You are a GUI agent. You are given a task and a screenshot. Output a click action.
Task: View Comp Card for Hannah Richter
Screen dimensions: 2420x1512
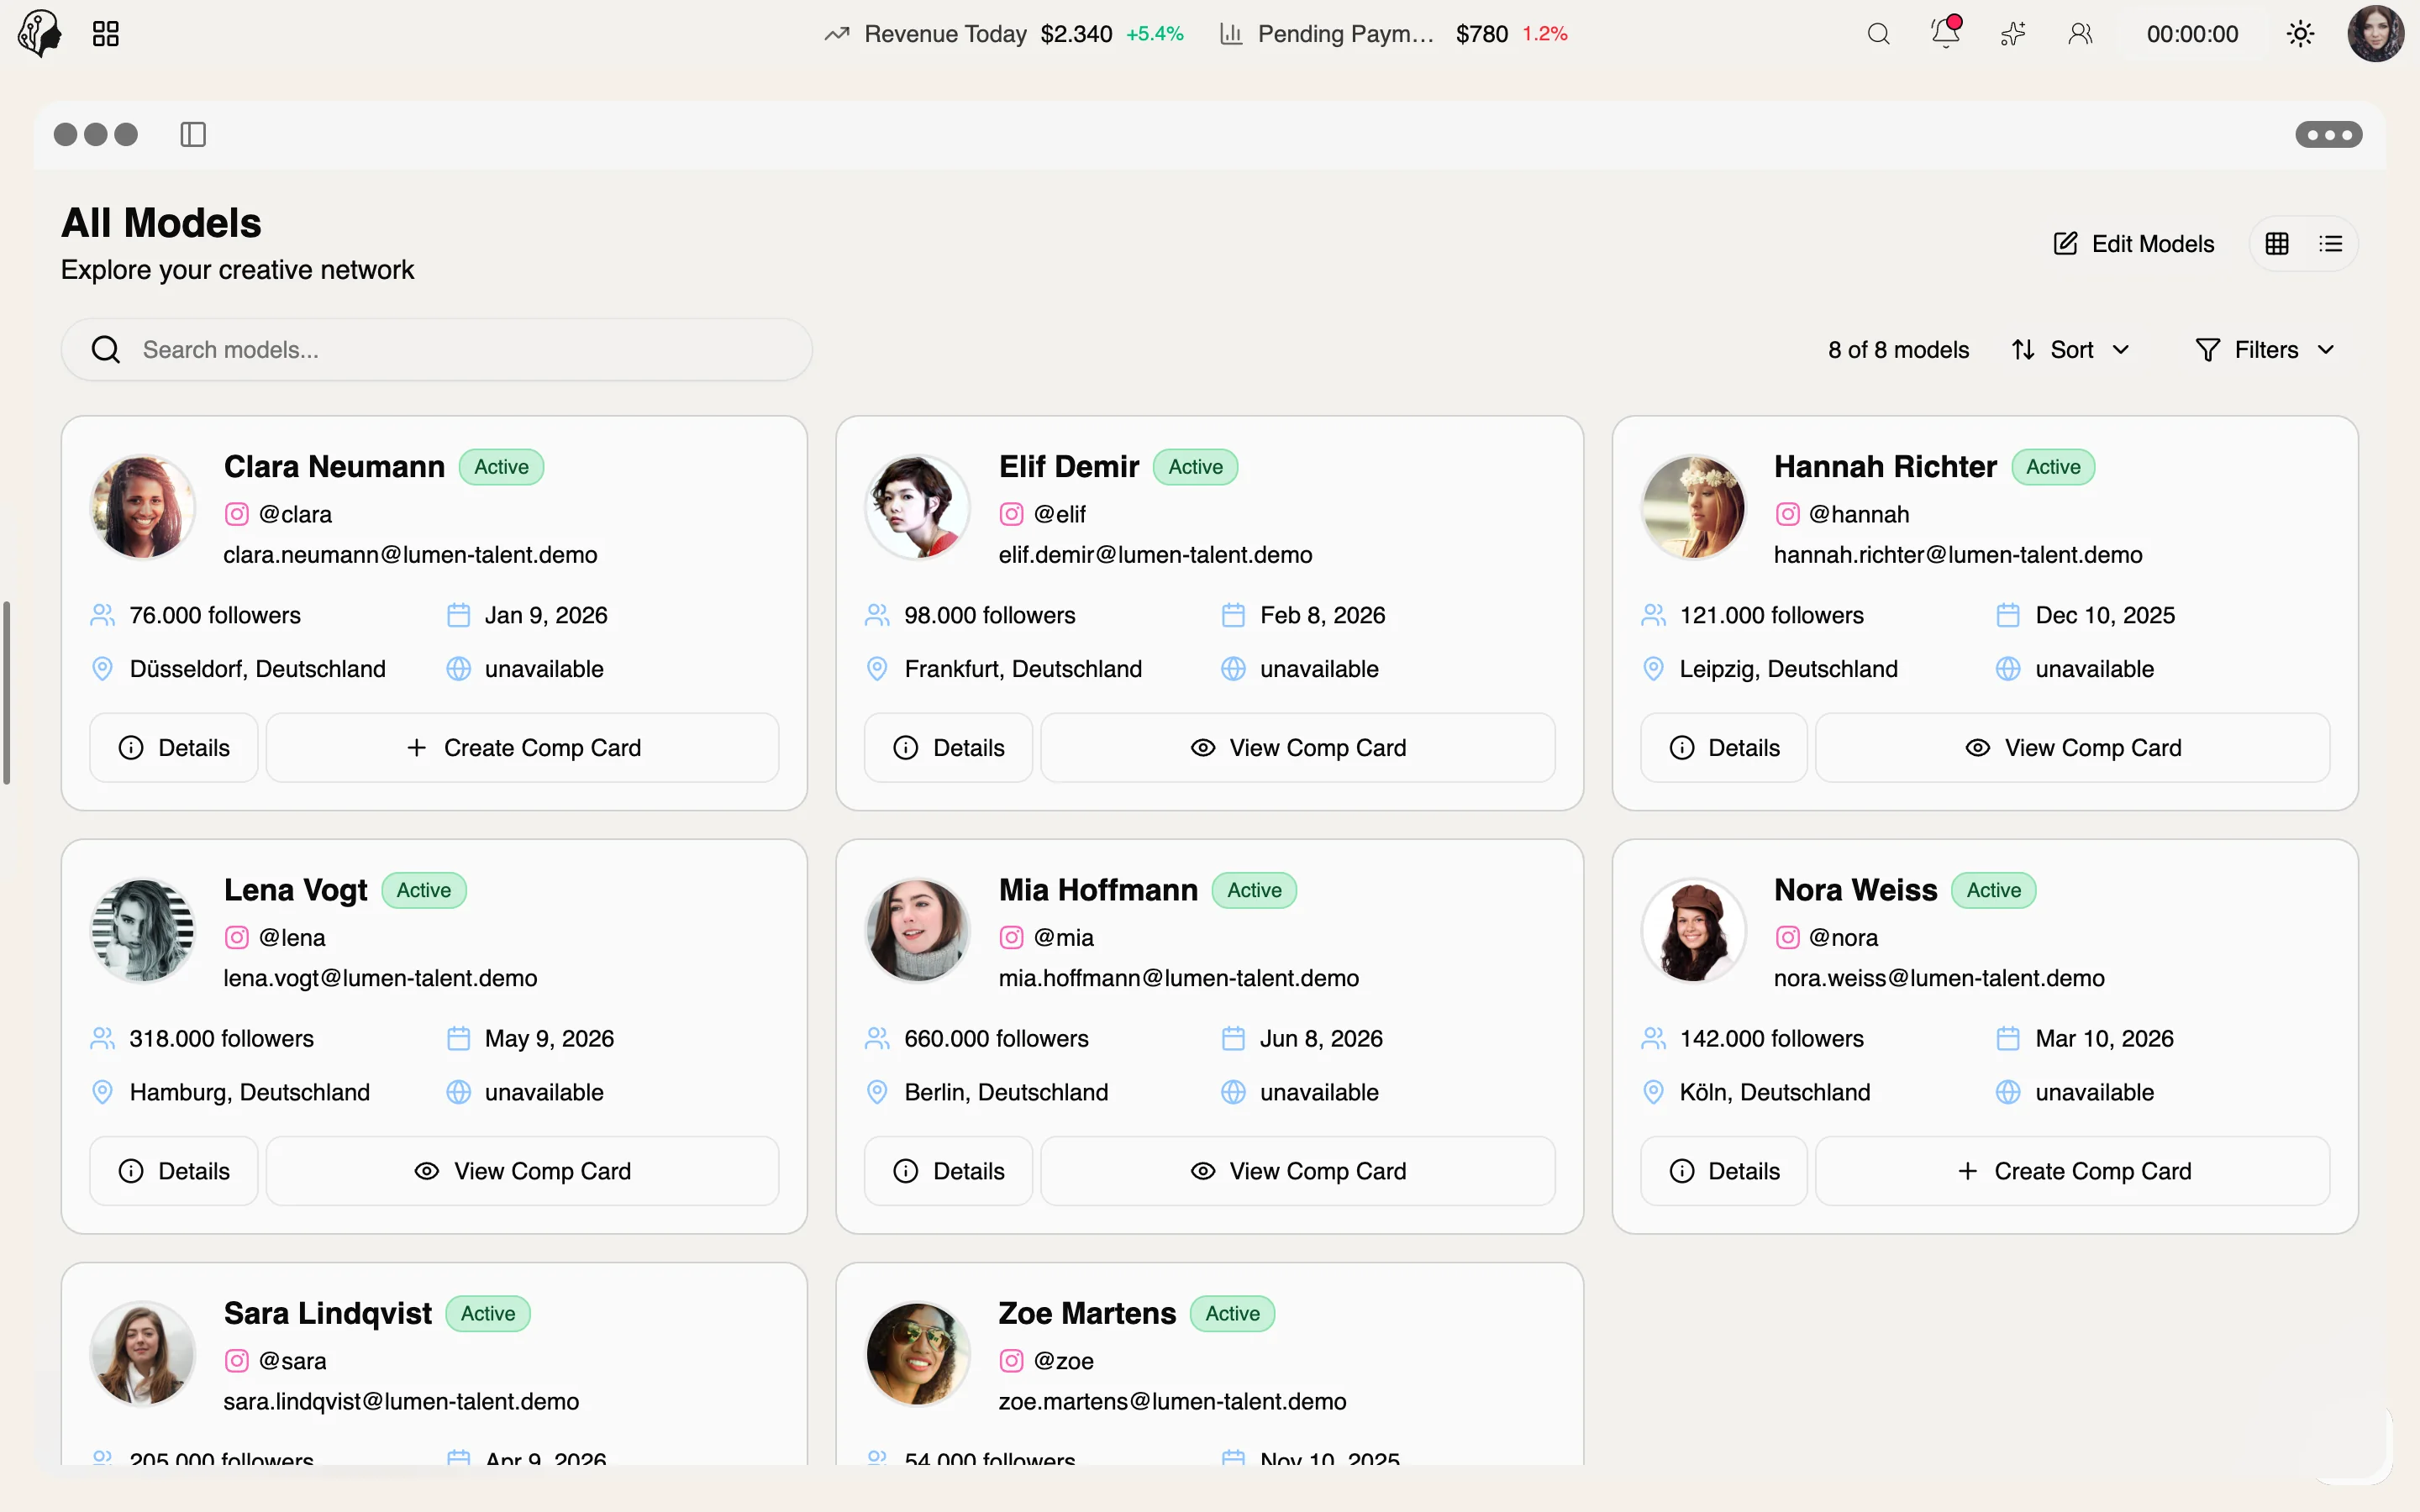tap(2073, 747)
